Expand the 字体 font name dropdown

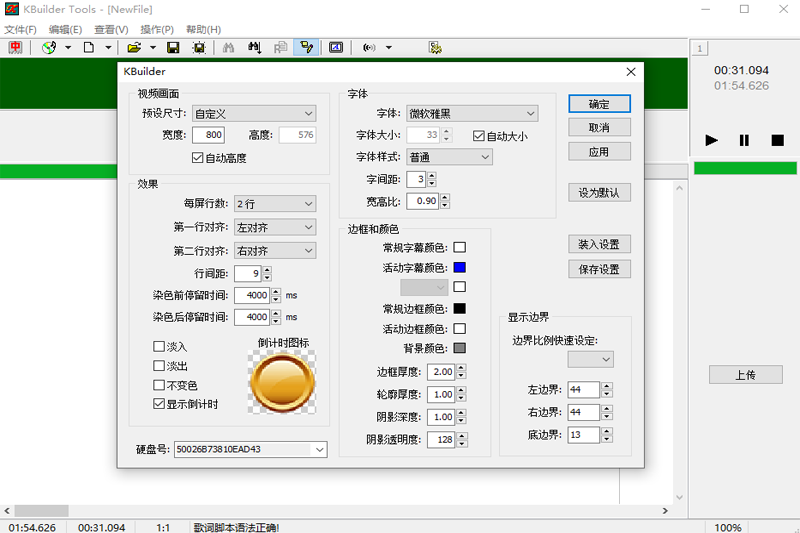coord(472,114)
